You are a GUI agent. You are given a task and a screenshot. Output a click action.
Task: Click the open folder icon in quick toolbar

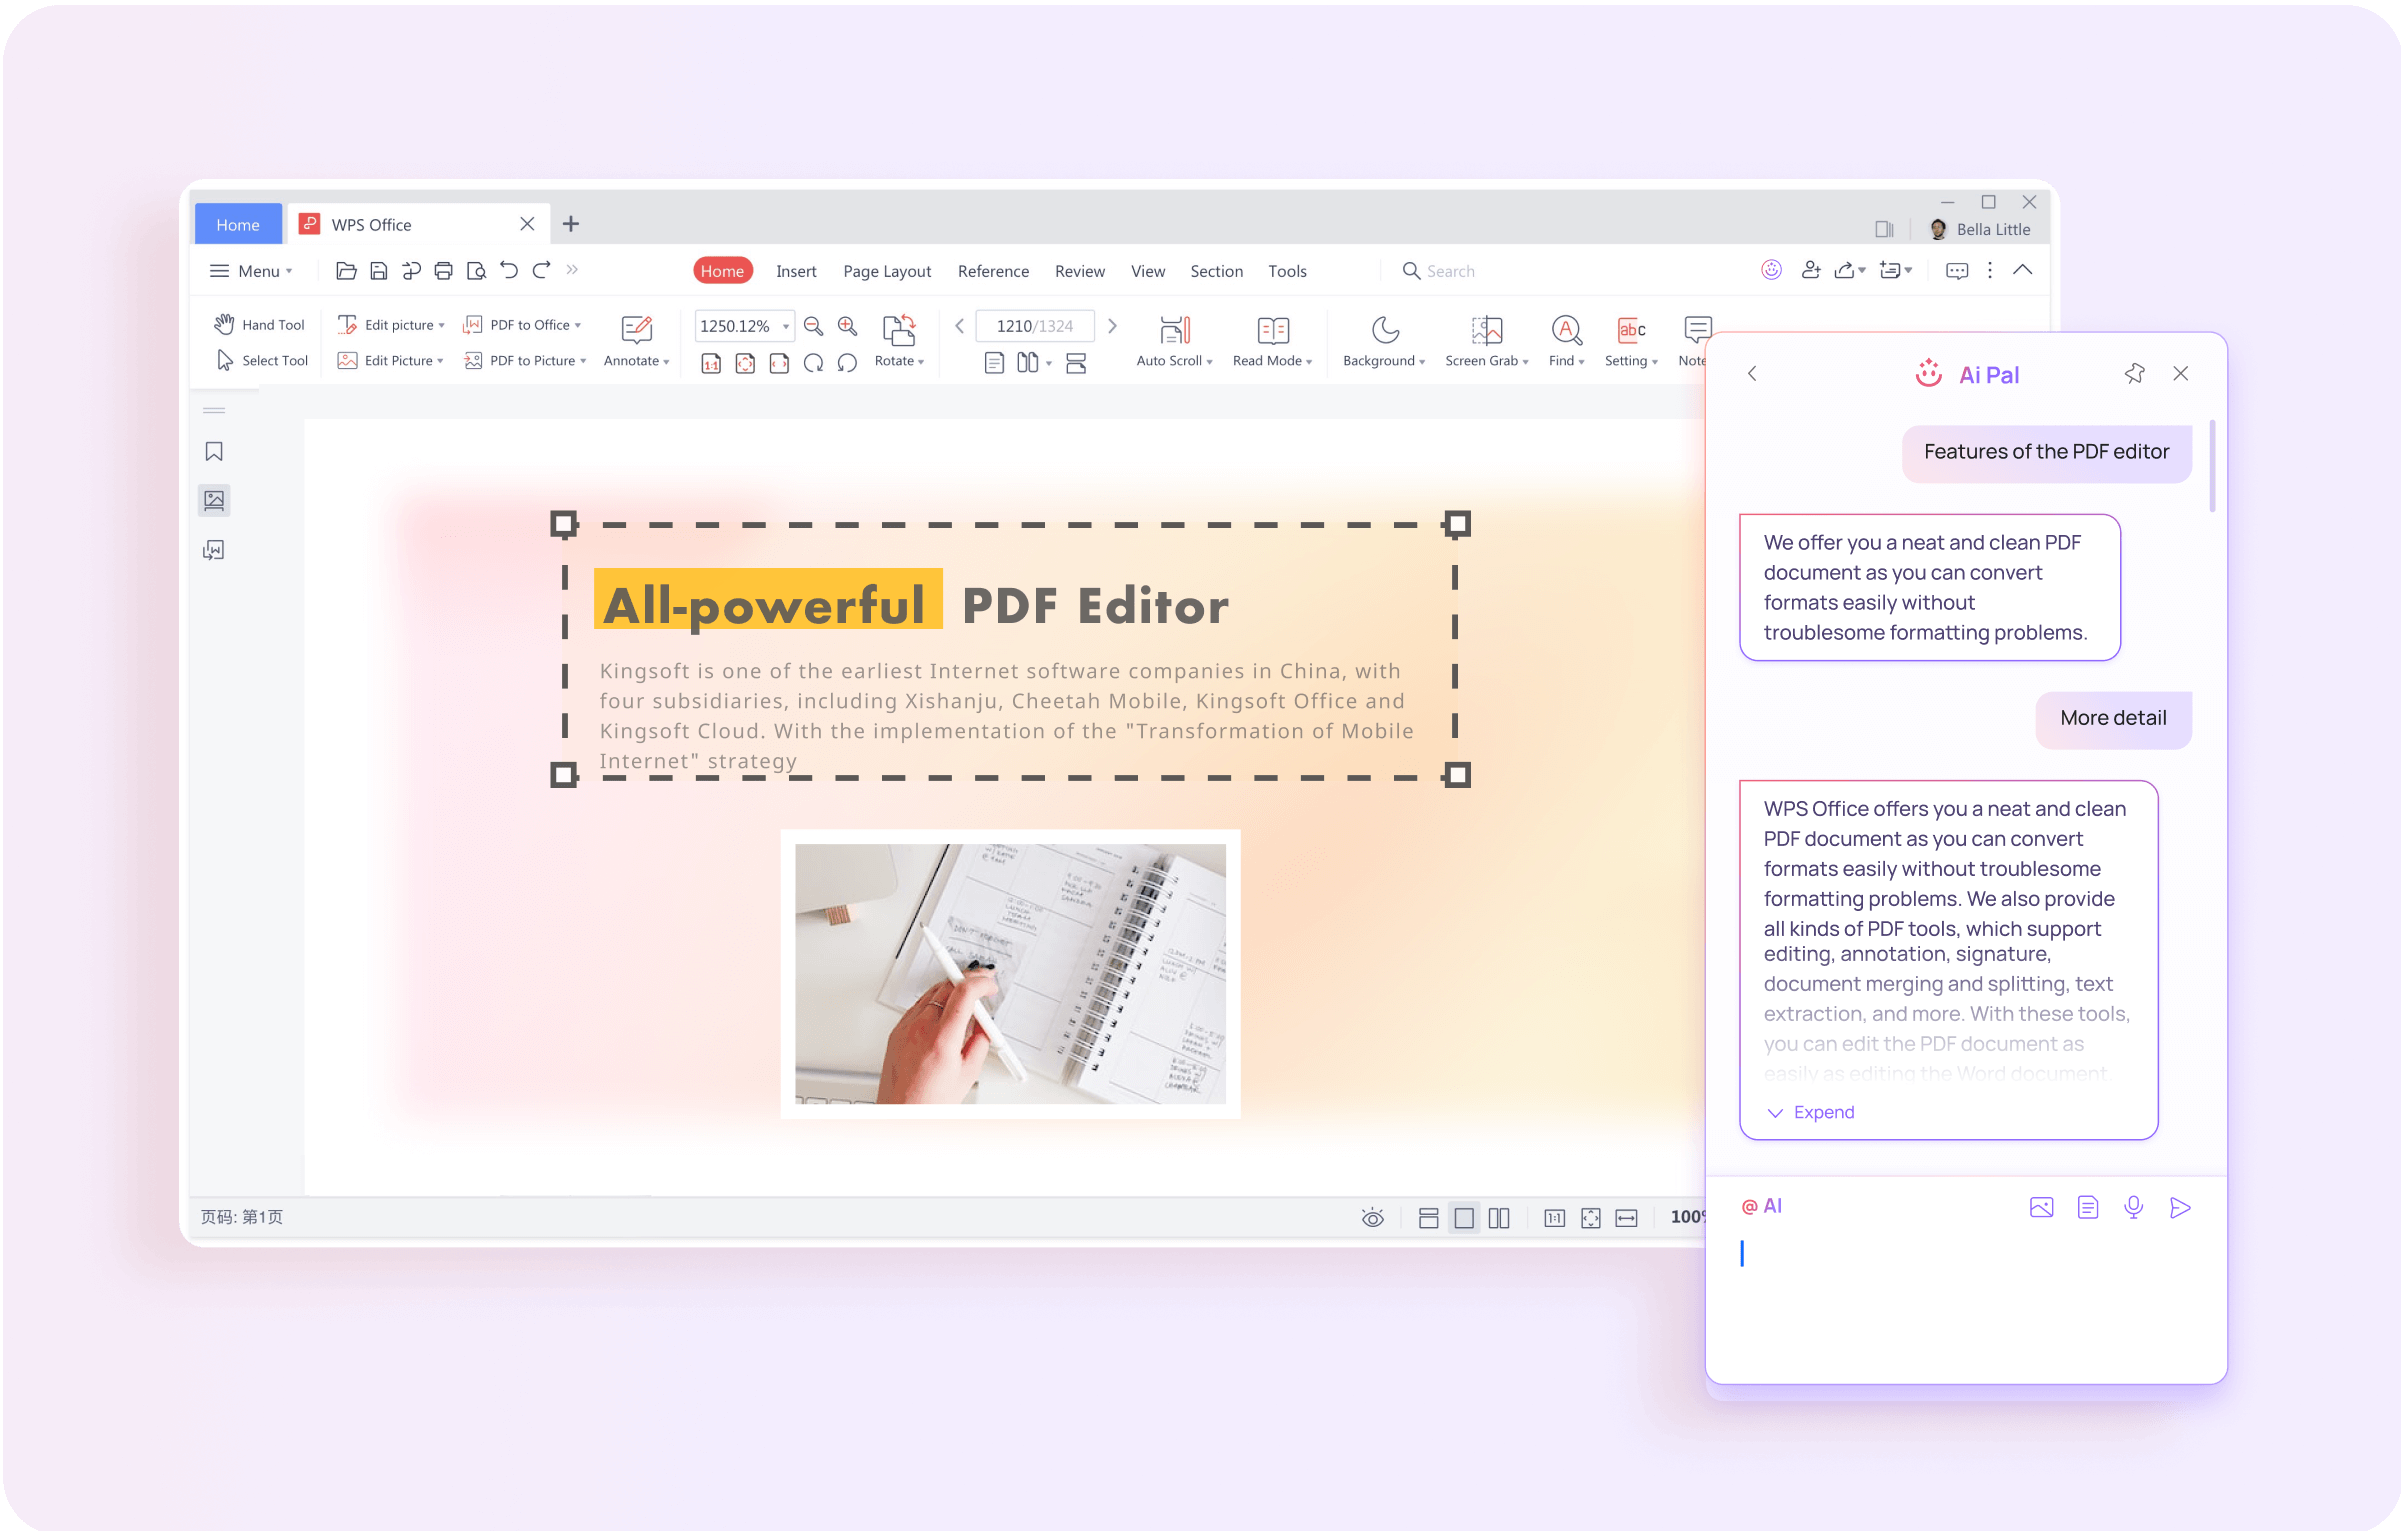pyautogui.click(x=346, y=270)
